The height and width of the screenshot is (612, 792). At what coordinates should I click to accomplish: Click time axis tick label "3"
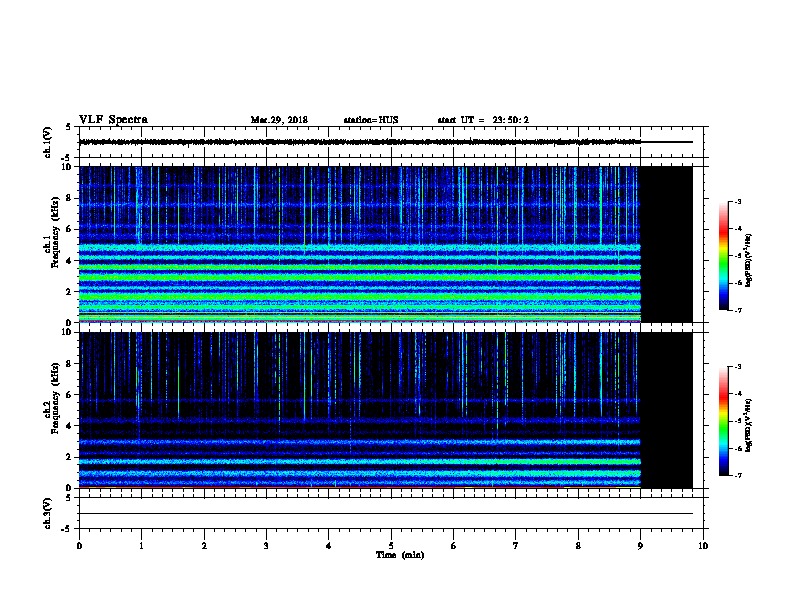coord(266,546)
